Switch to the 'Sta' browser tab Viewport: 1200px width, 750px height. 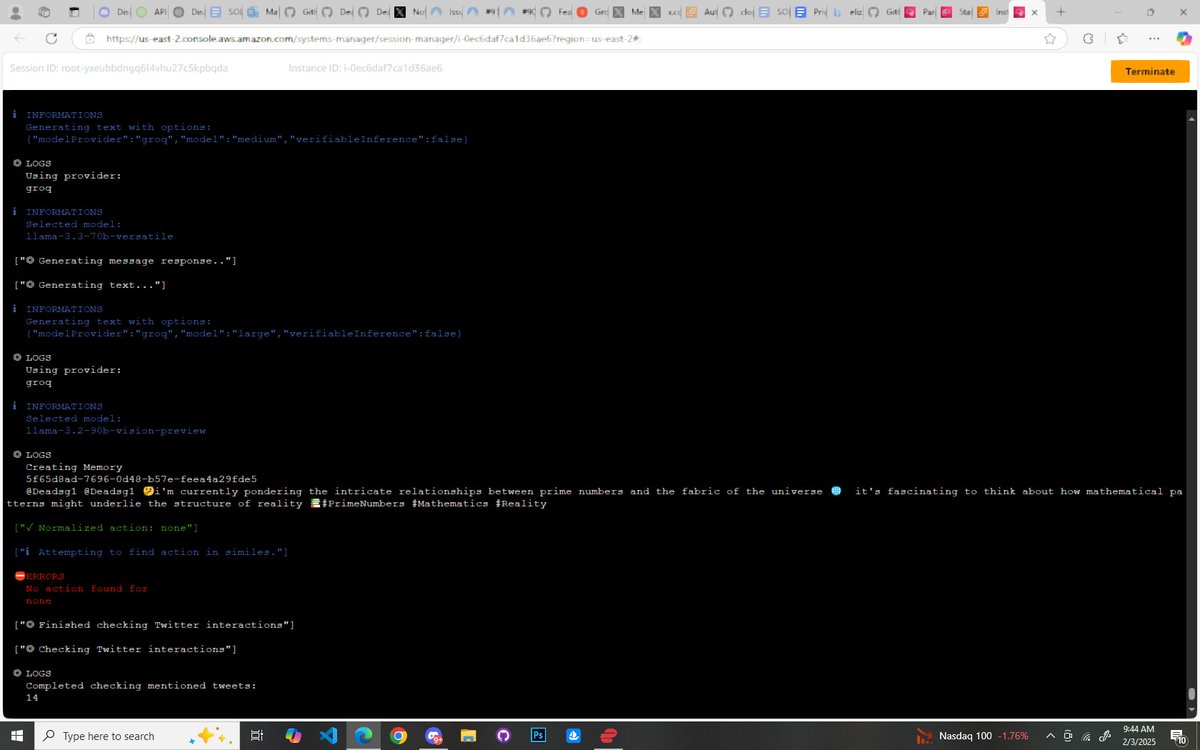(x=956, y=13)
